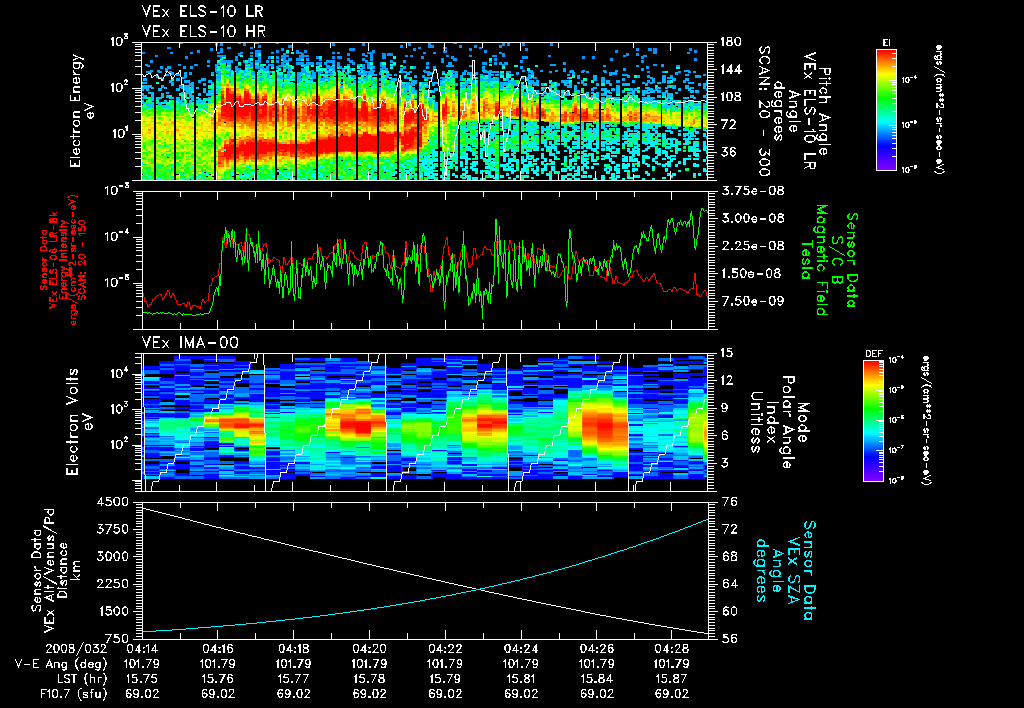The height and width of the screenshot is (708, 1024).
Task: Click the LST value 15.84
Action: pyautogui.click(x=597, y=679)
